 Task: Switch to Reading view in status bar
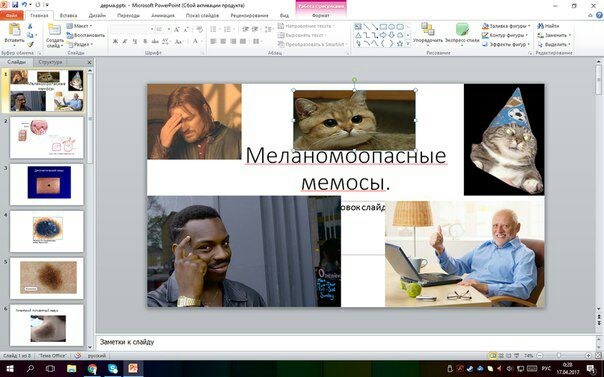tap(508, 355)
